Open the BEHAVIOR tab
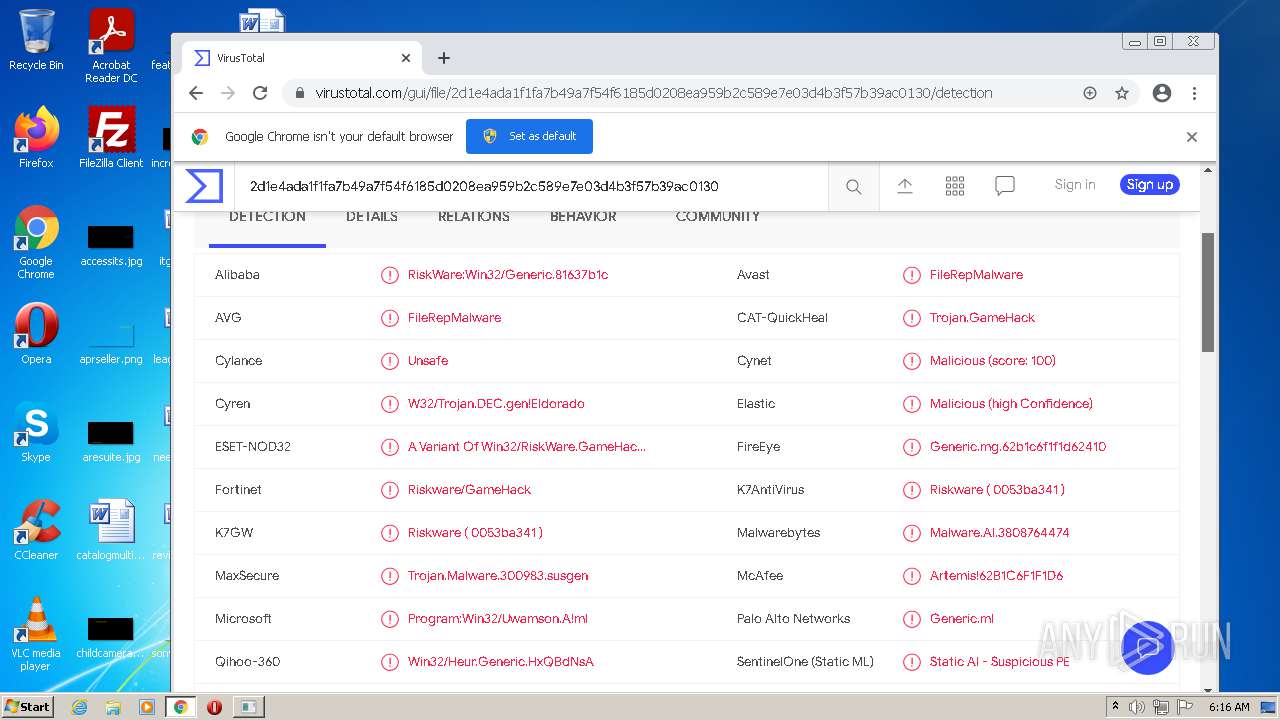The image size is (1280, 720). (x=583, y=217)
